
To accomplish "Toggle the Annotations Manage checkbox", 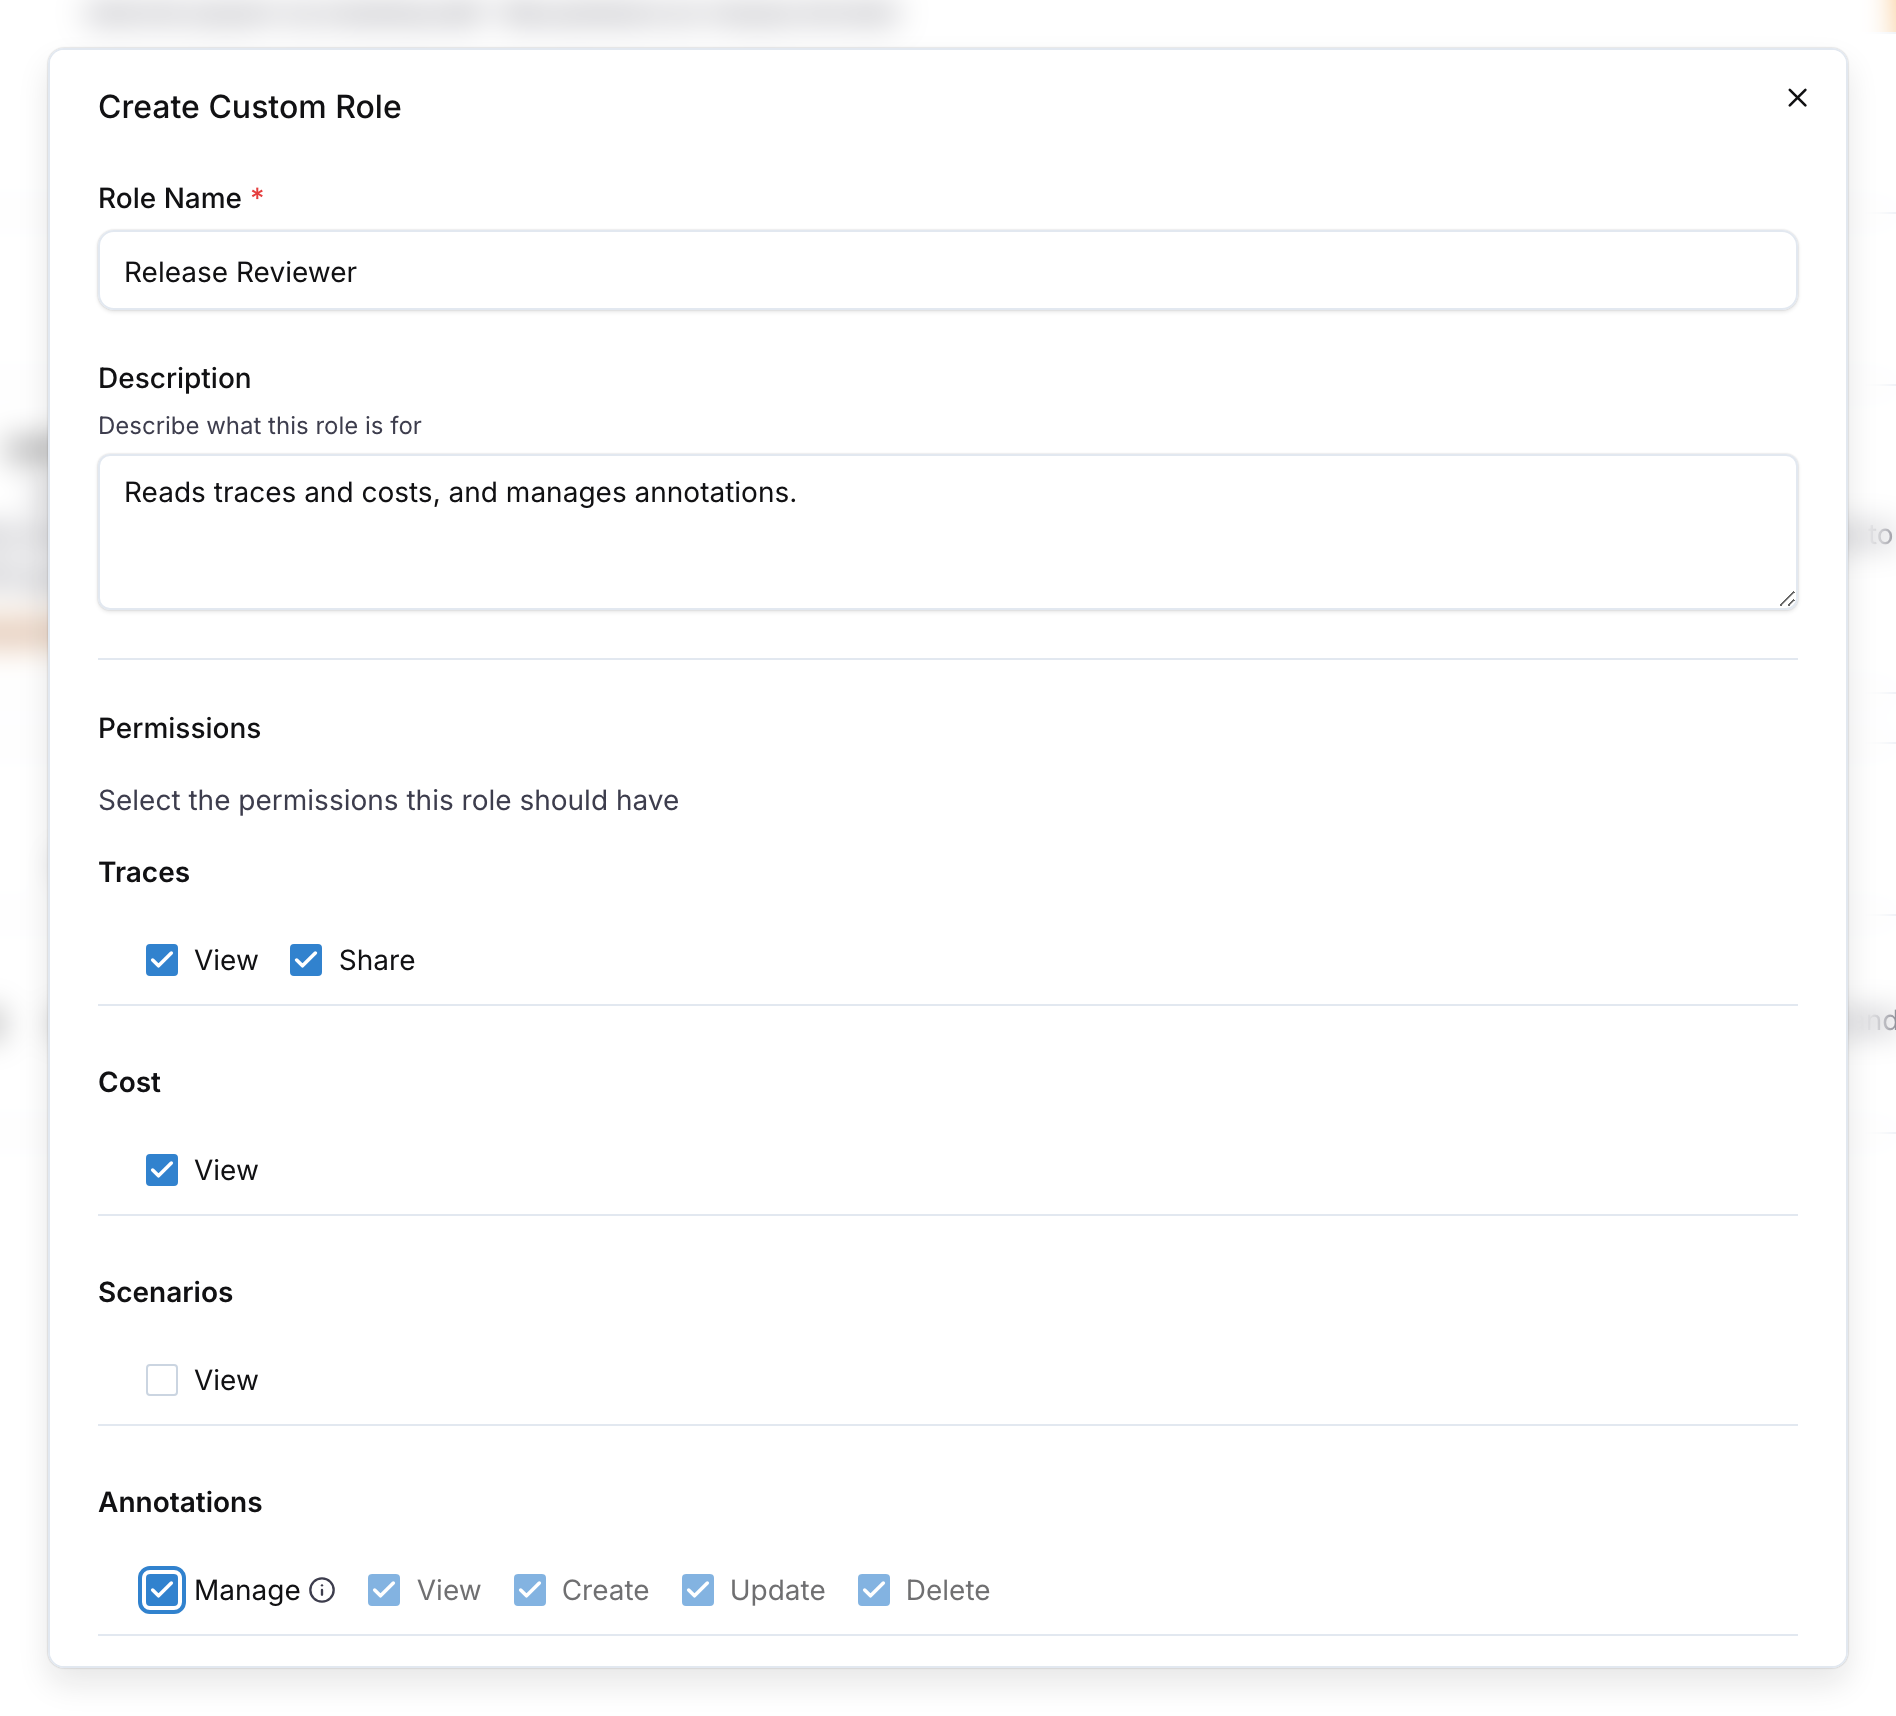I will click(x=162, y=1590).
